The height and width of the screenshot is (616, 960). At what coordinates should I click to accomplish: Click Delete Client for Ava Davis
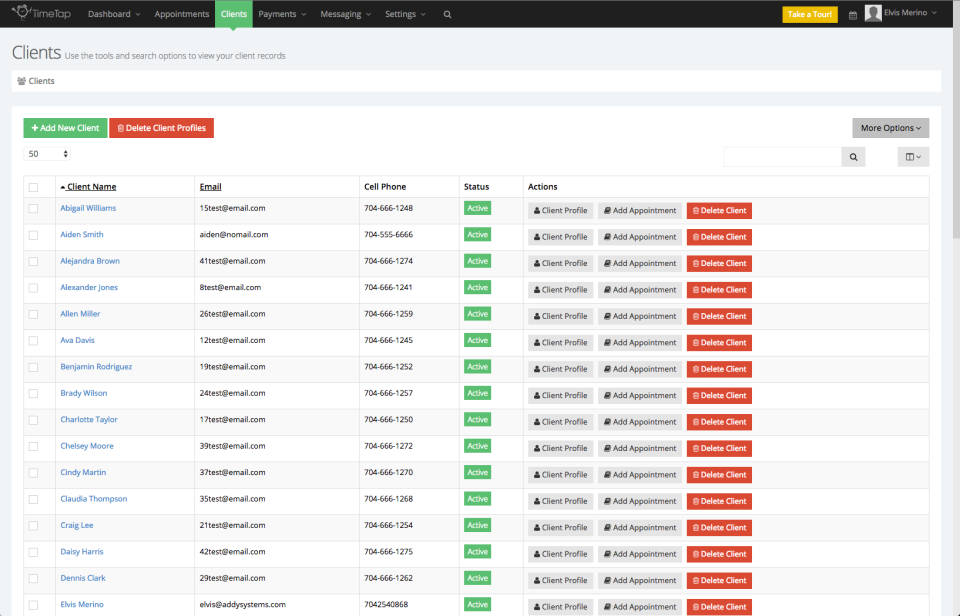coord(719,342)
